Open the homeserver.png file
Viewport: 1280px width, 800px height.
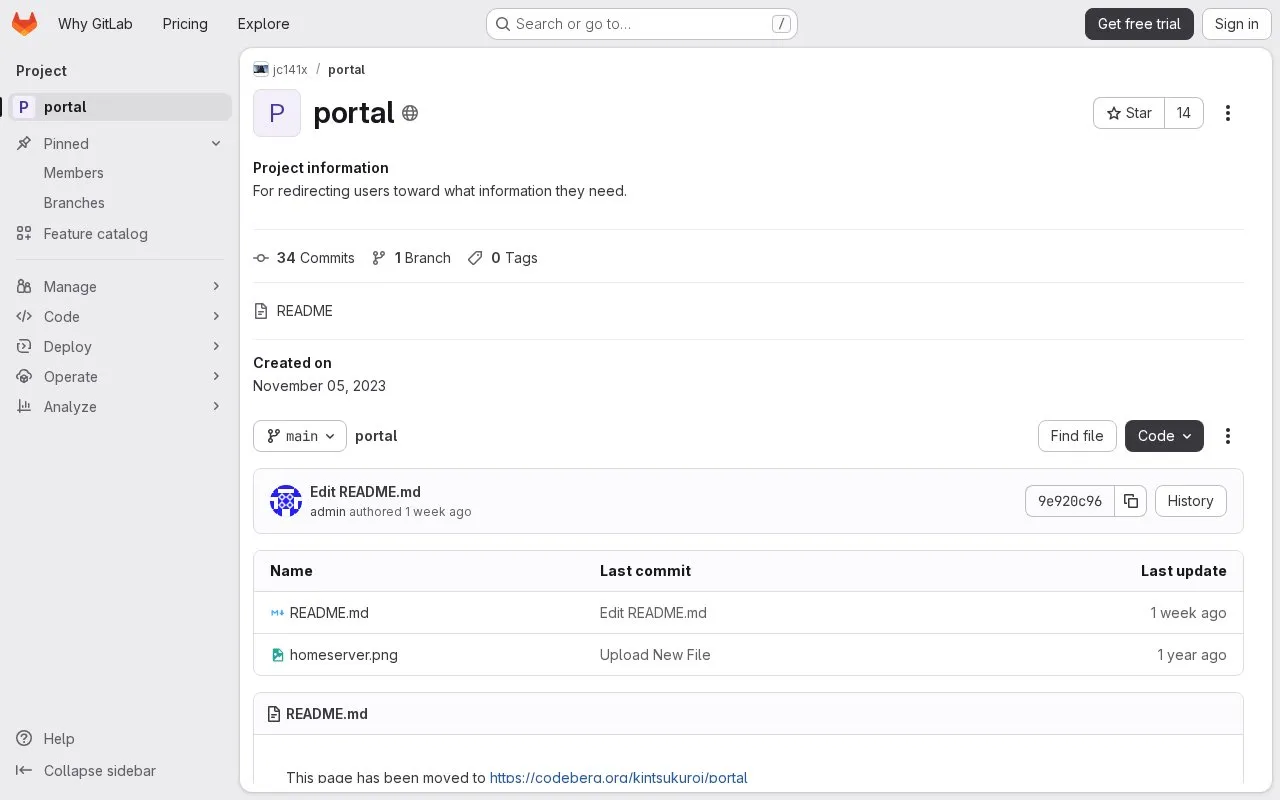point(344,655)
